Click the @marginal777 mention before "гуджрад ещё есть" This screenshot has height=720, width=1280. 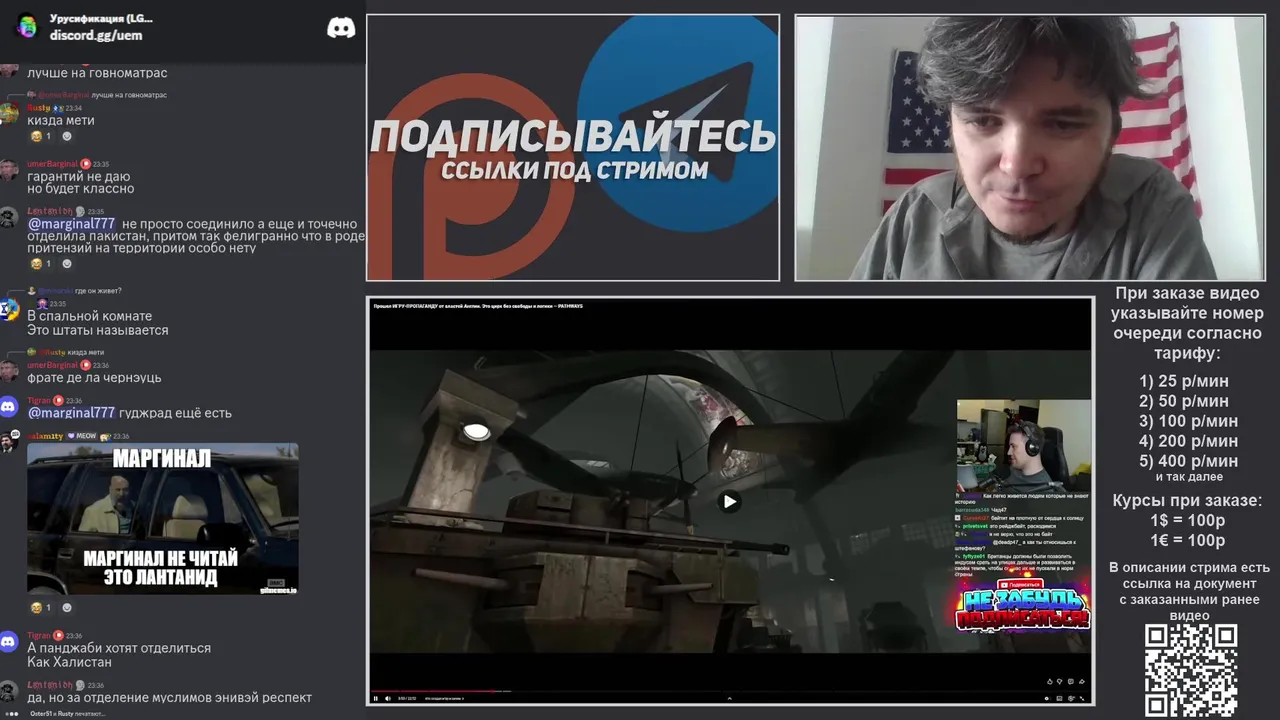click(71, 412)
